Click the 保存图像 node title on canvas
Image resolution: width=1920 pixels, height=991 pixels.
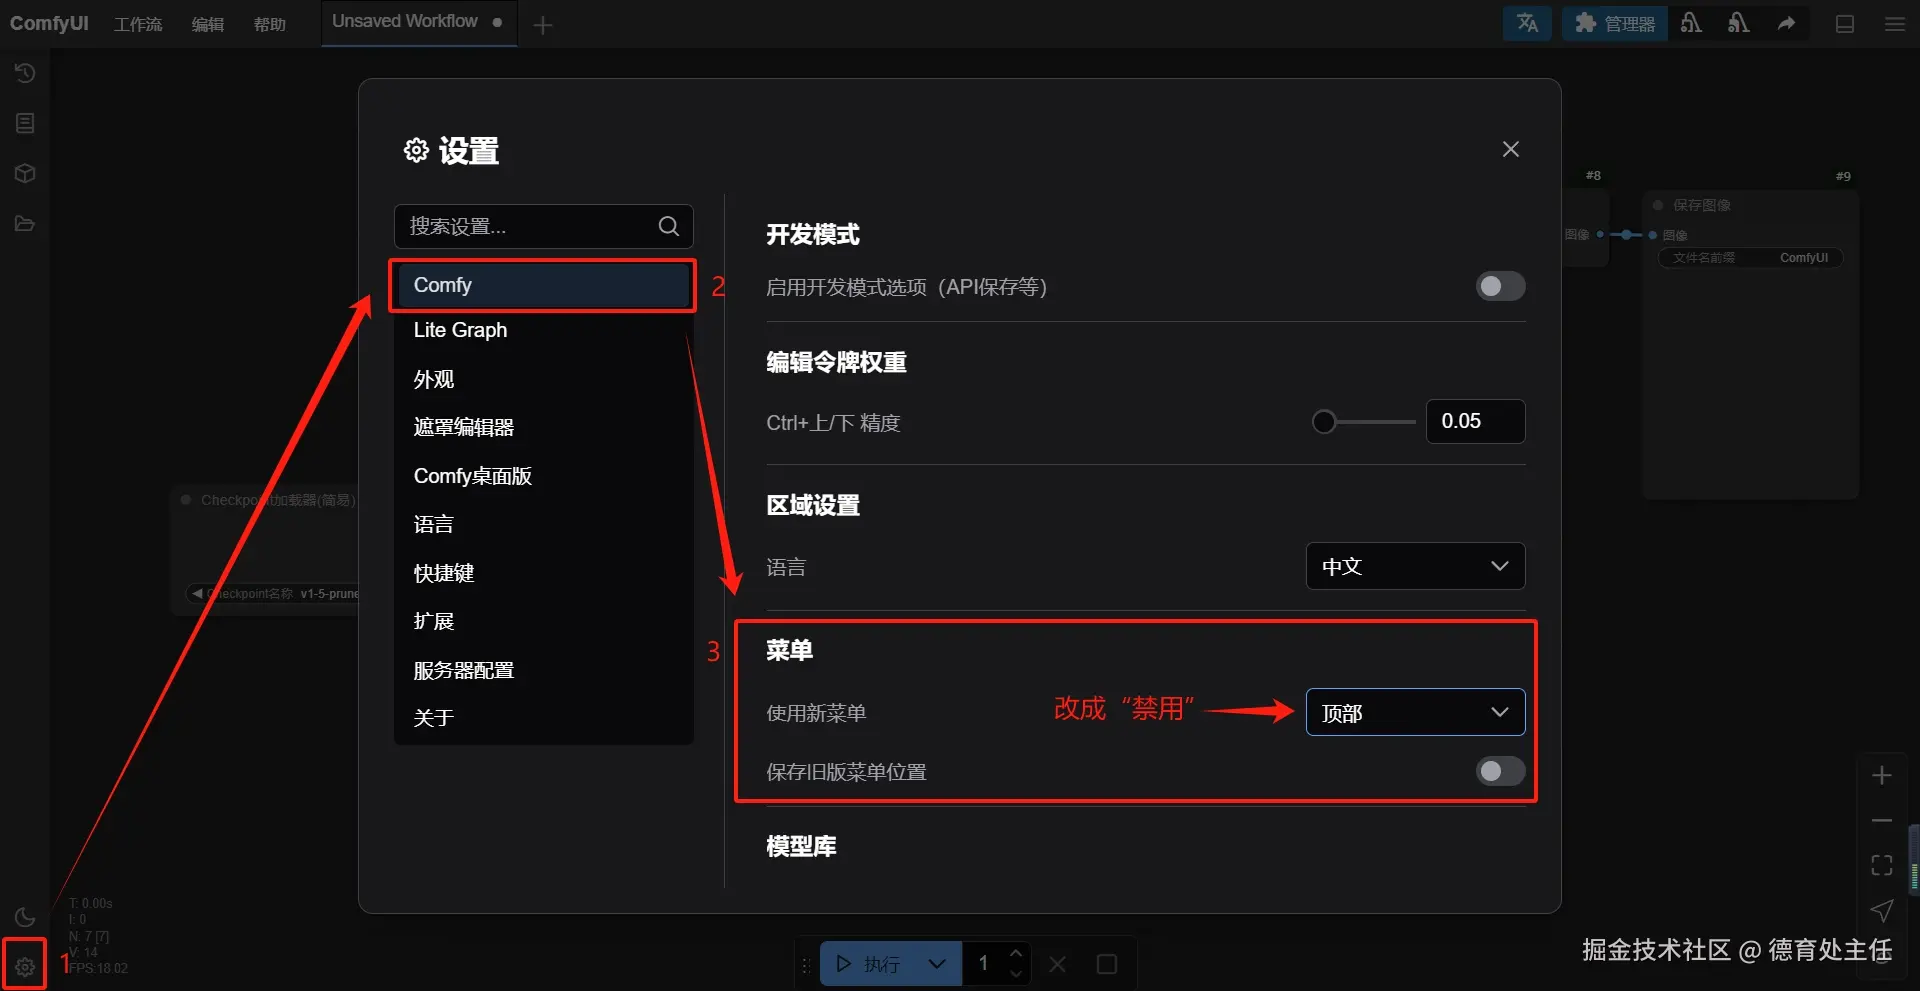pos(1702,205)
